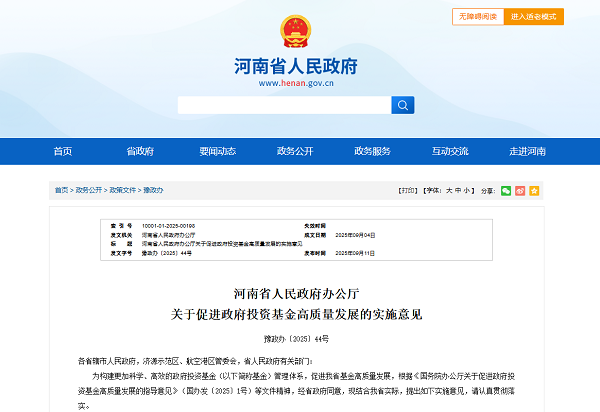Click the national emblem logo
Viewport: 600px width, 412px height.
pyautogui.click(x=295, y=32)
